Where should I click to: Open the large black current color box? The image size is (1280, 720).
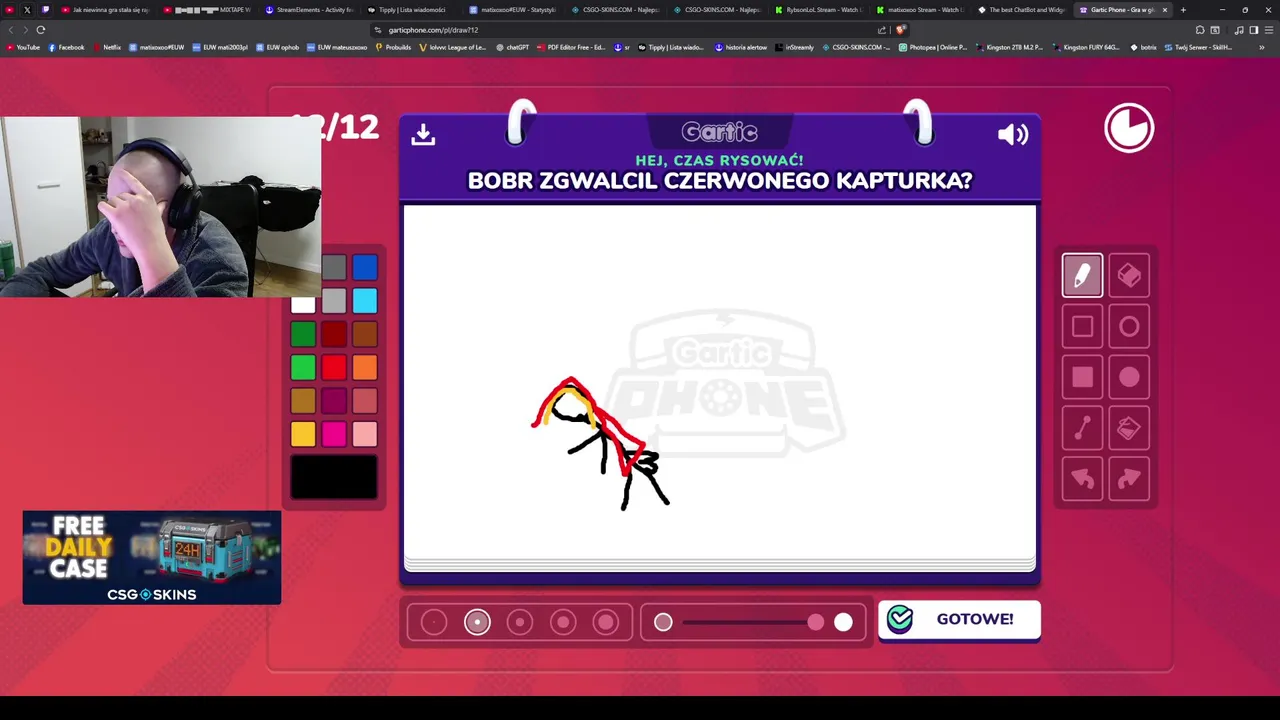pyautogui.click(x=334, y=477)
